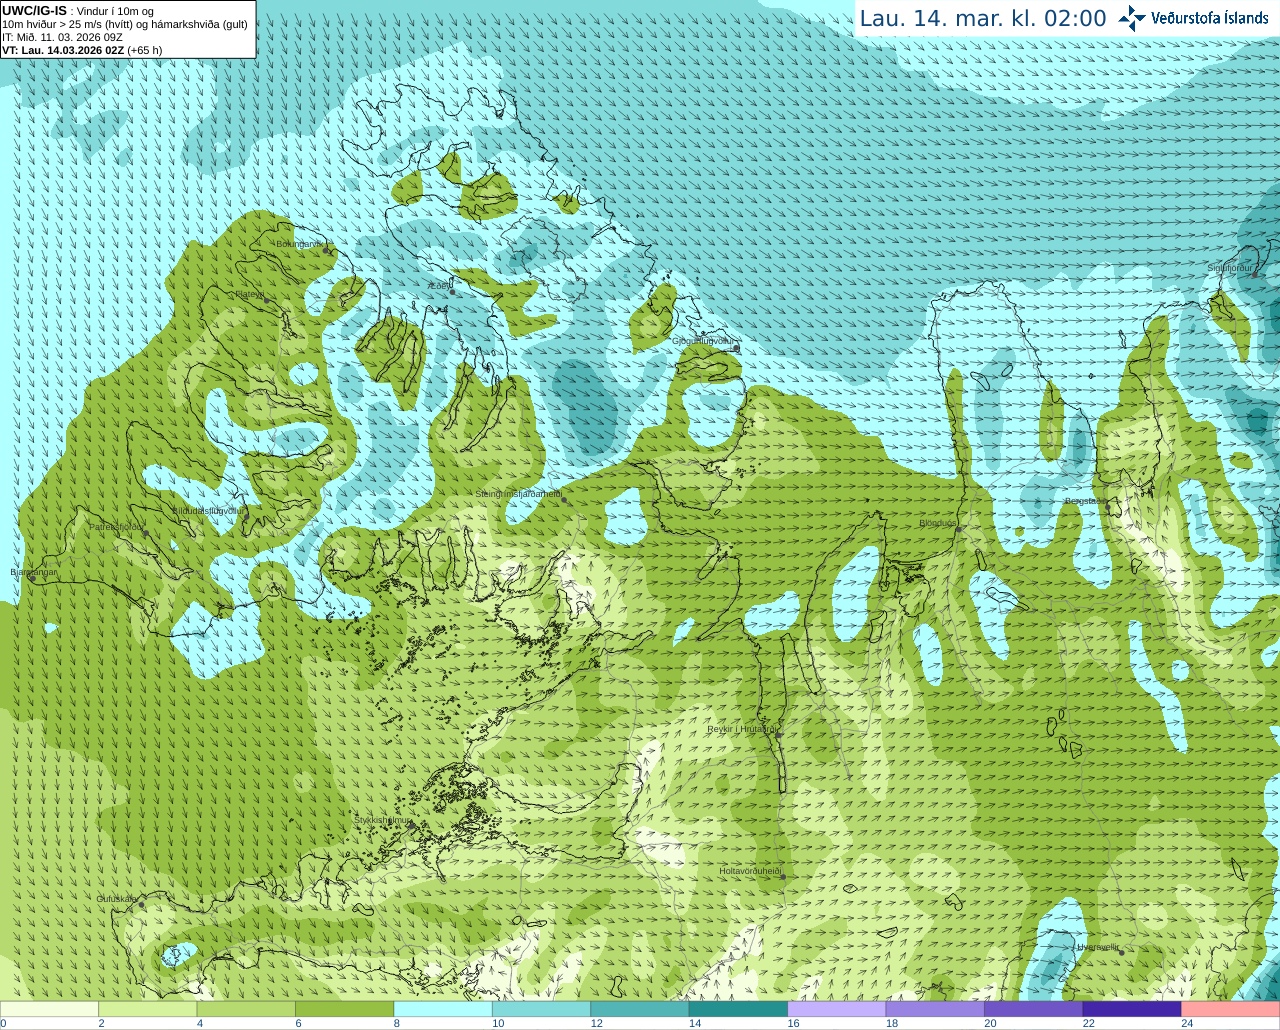
Task: Click the Æðey station label
Action: pos(439,286)
